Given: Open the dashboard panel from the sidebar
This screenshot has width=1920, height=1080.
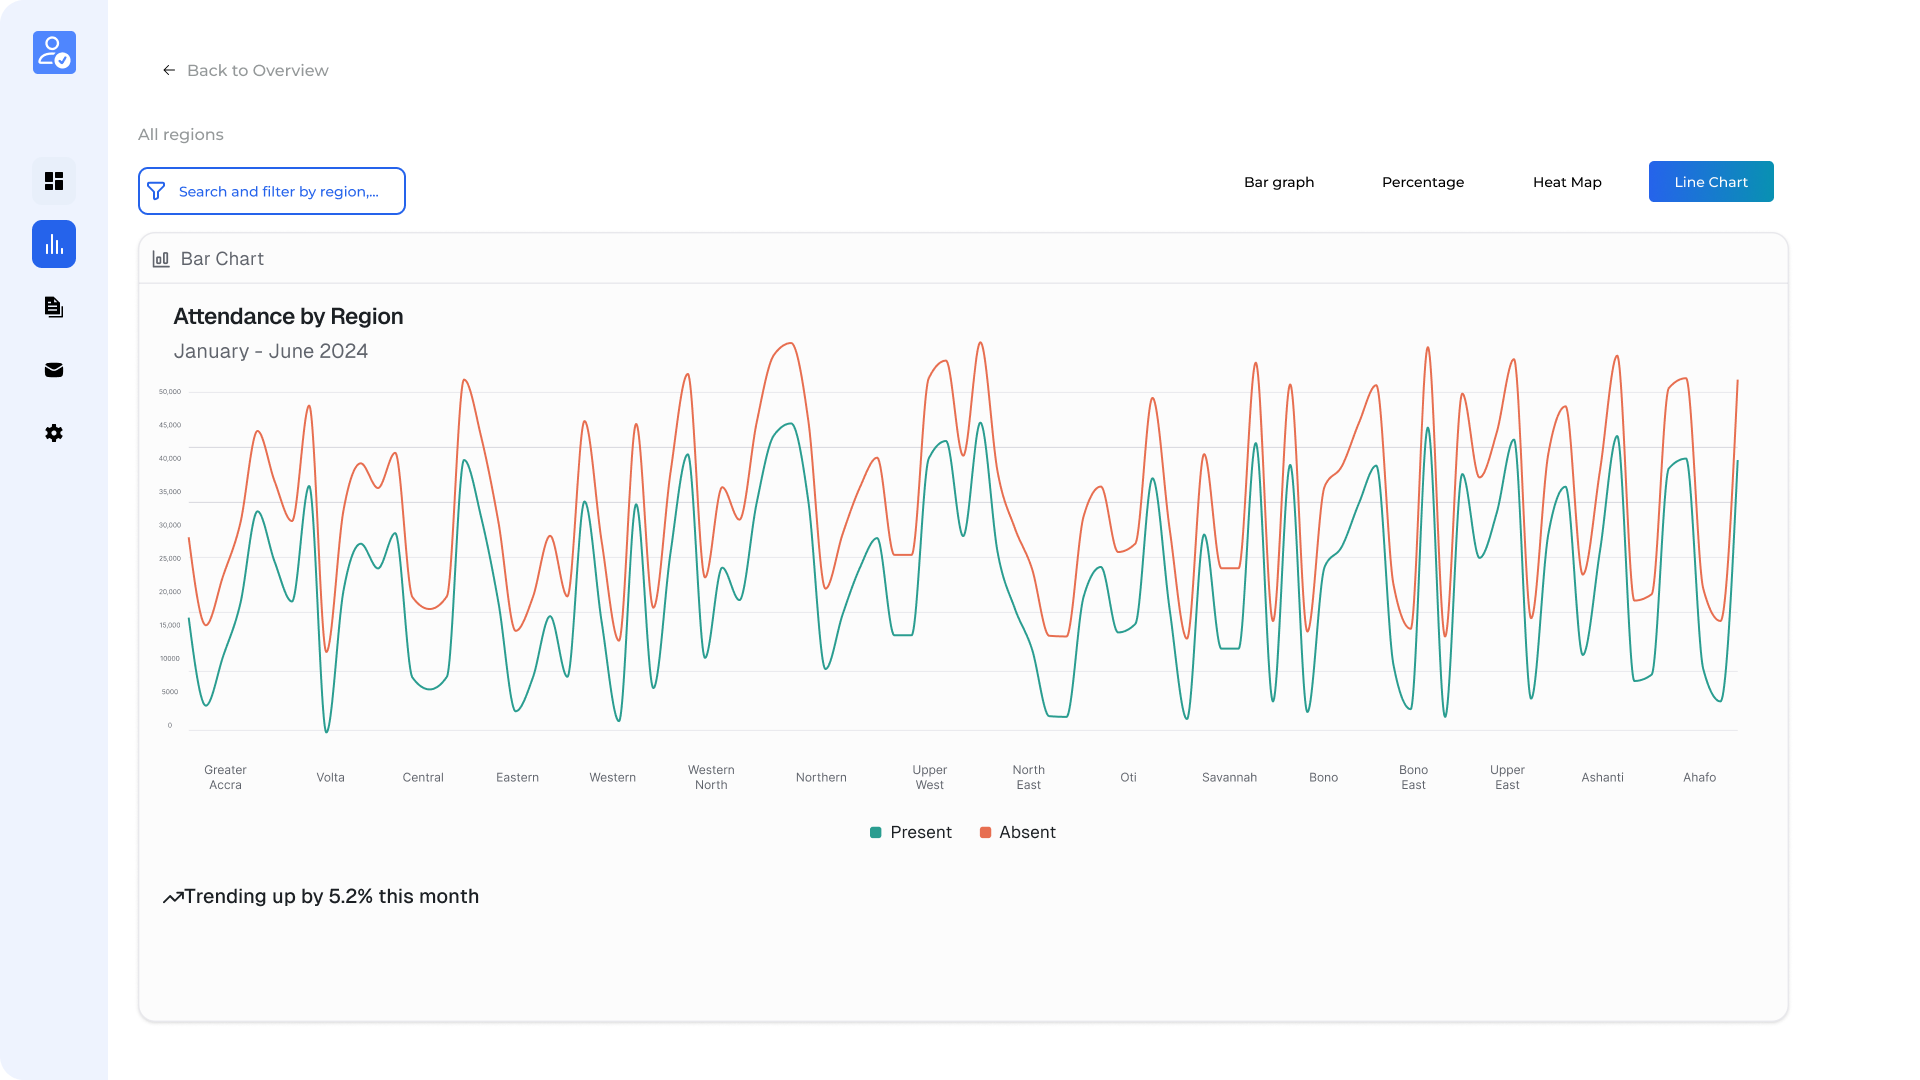Looking at the screenshot, I should pos(53,181).
